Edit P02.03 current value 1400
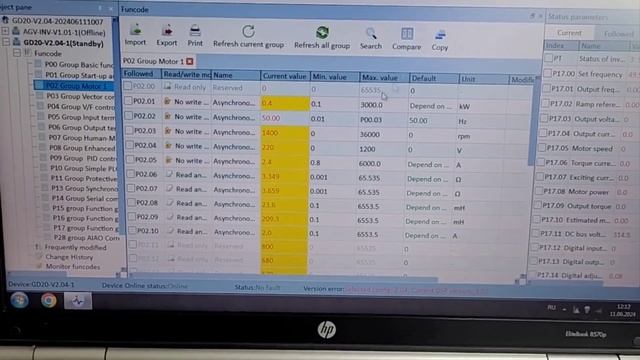The height and width of the screenshot is (360, 640). 284,133
